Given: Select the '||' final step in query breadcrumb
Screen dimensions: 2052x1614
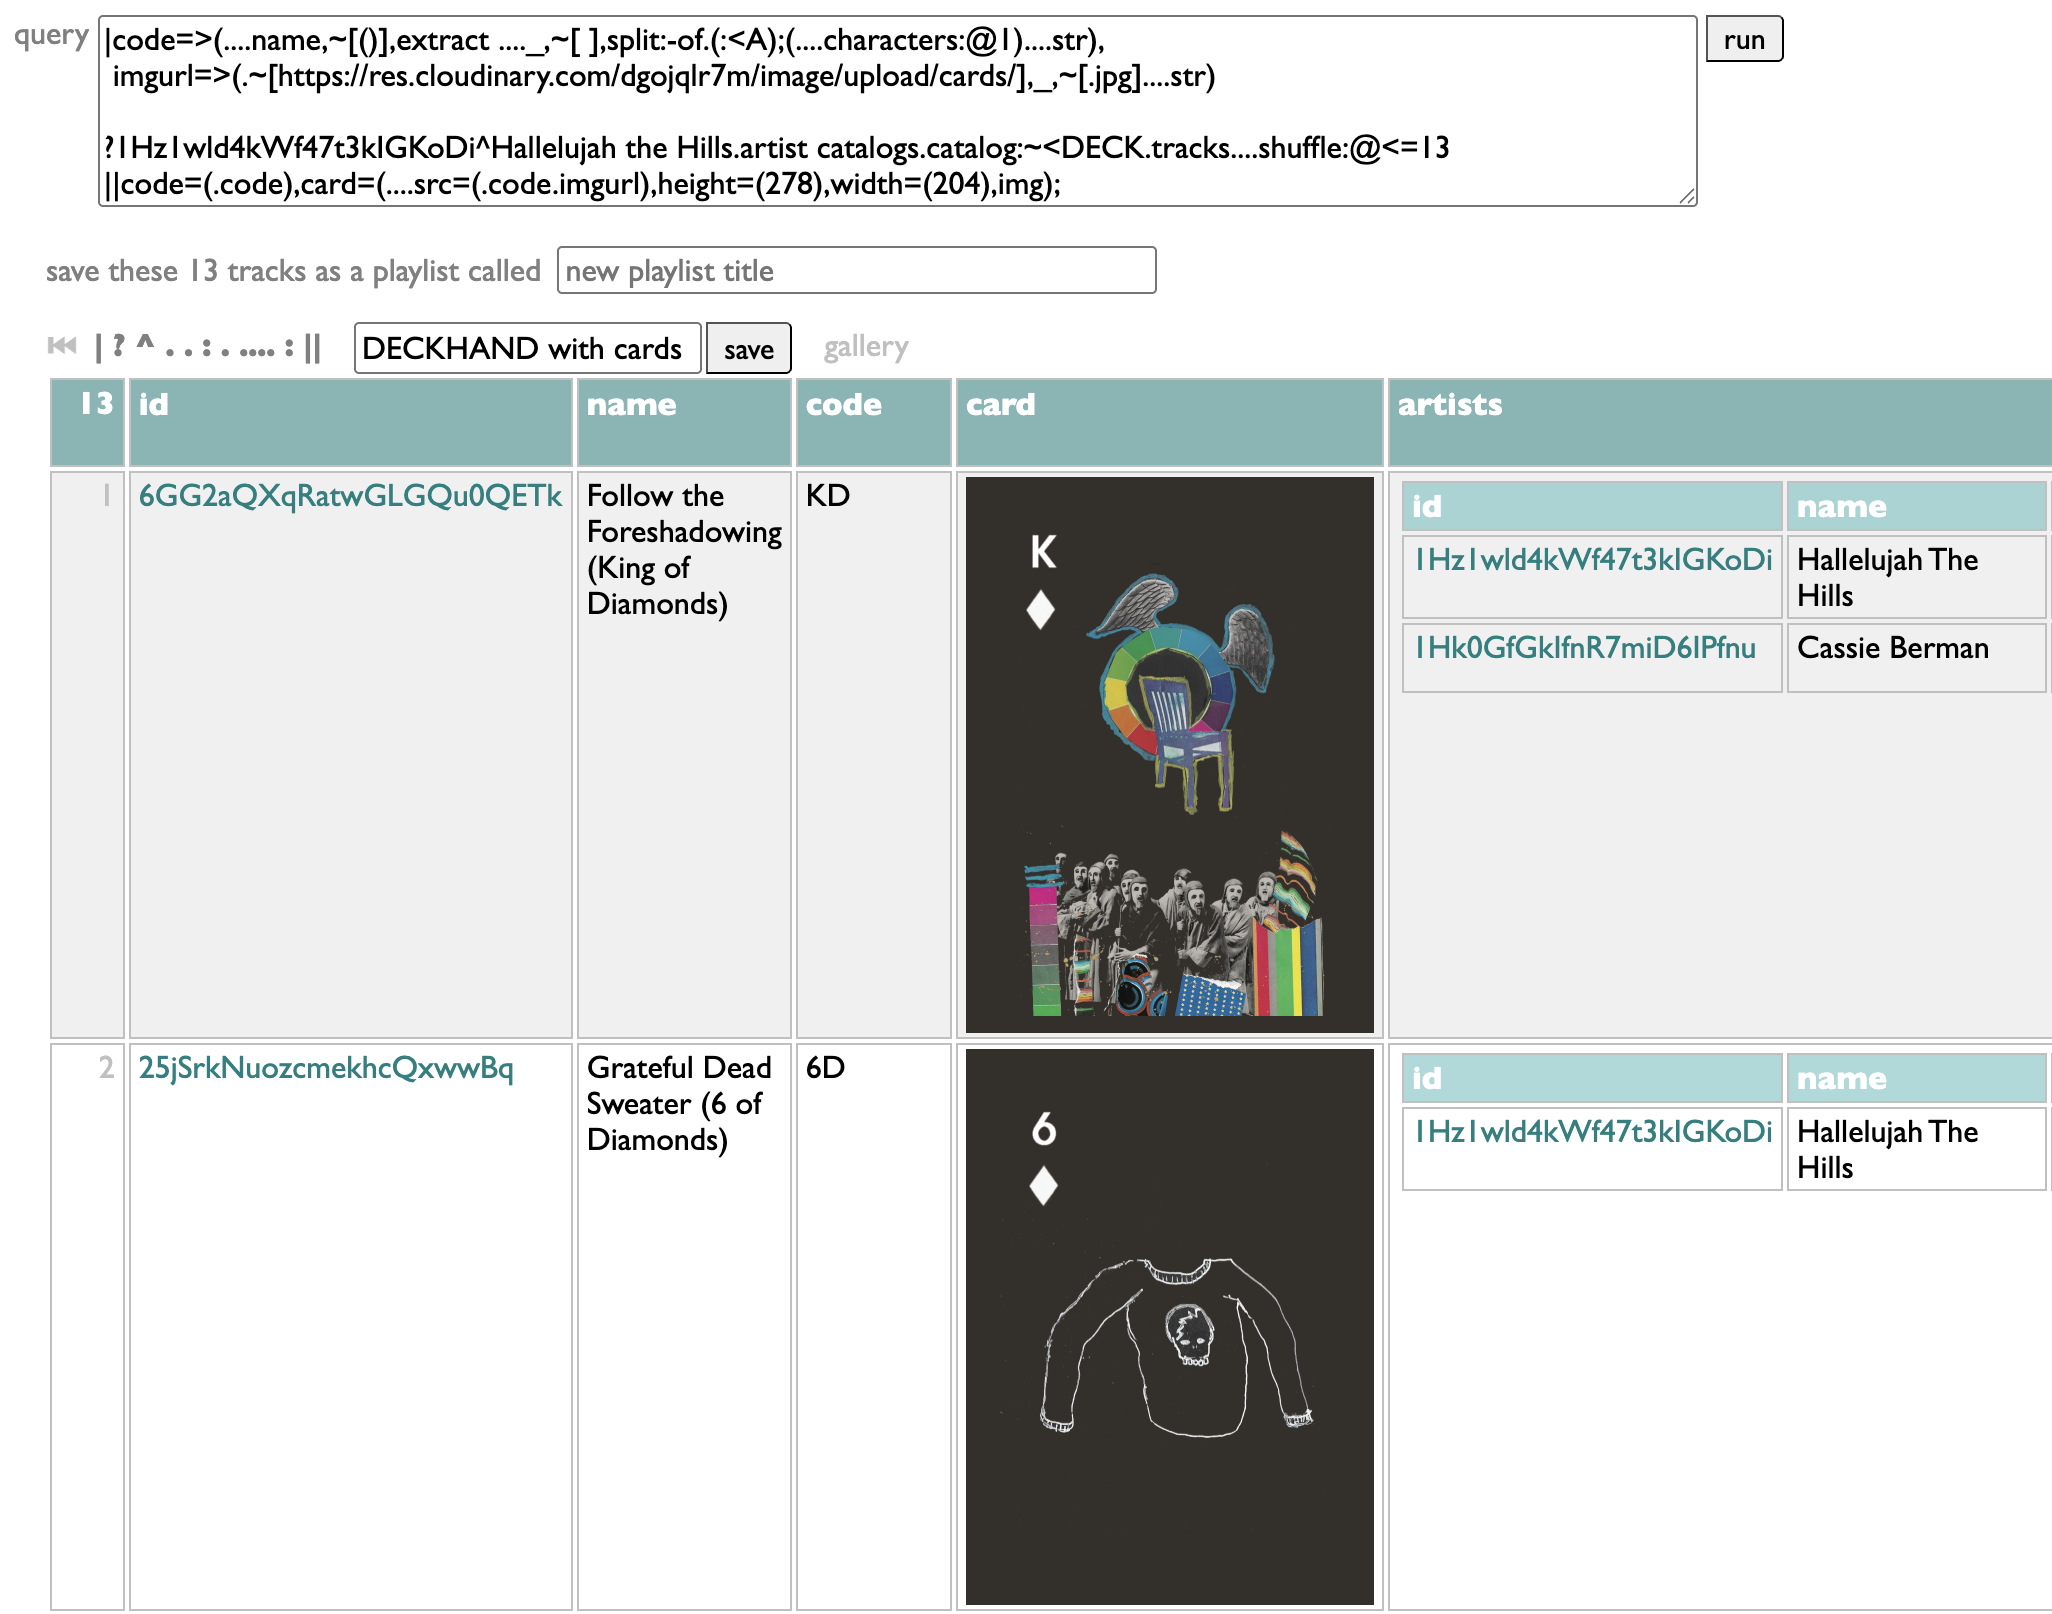Looking at the screenshot, I should (312, 348).
